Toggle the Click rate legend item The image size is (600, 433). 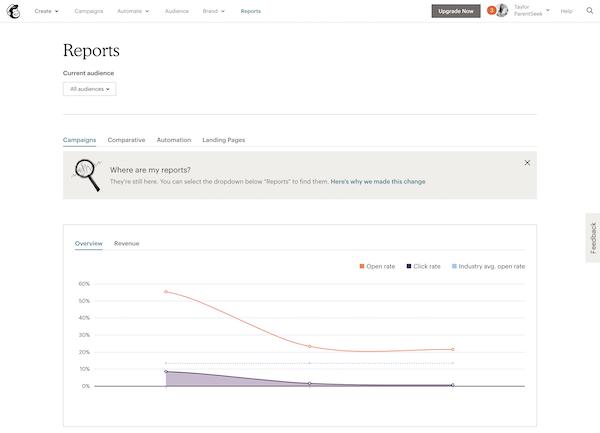pyautogui.click(x=423, y=266)
